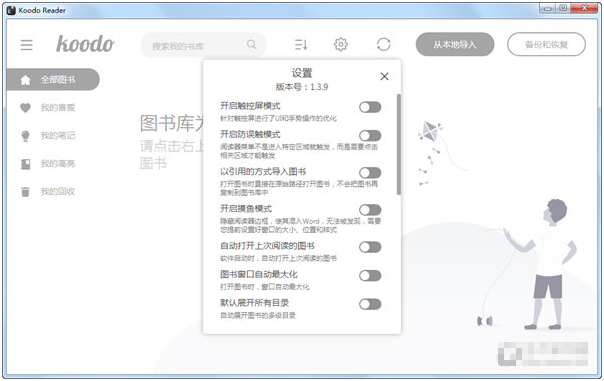The width and height of the screenshot is (604, 381).
Task: Toggle 自动打开上次阅读的图书 switch
Action: tap(370, 247)
